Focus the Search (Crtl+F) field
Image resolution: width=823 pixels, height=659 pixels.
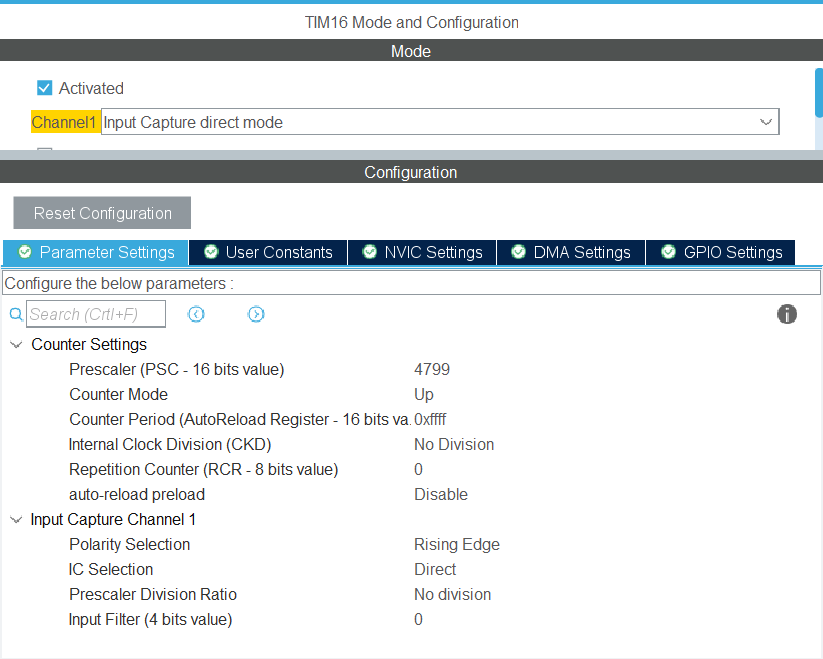(96, 314)
